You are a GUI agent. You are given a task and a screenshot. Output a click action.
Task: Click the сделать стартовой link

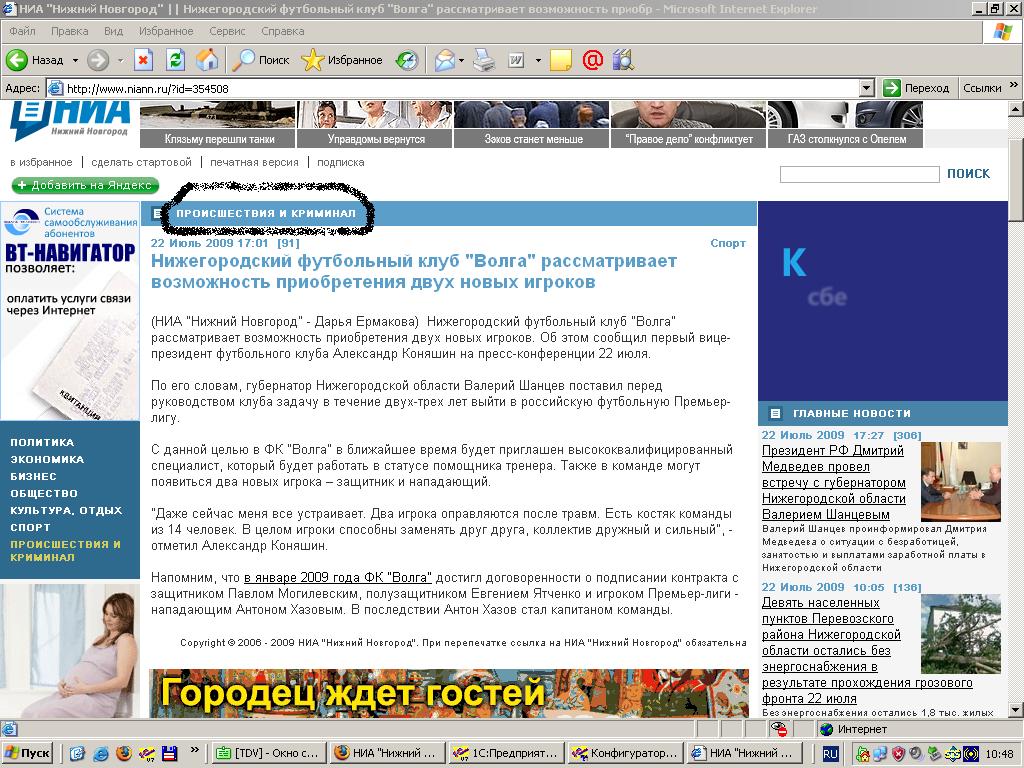tap(142, 162)
